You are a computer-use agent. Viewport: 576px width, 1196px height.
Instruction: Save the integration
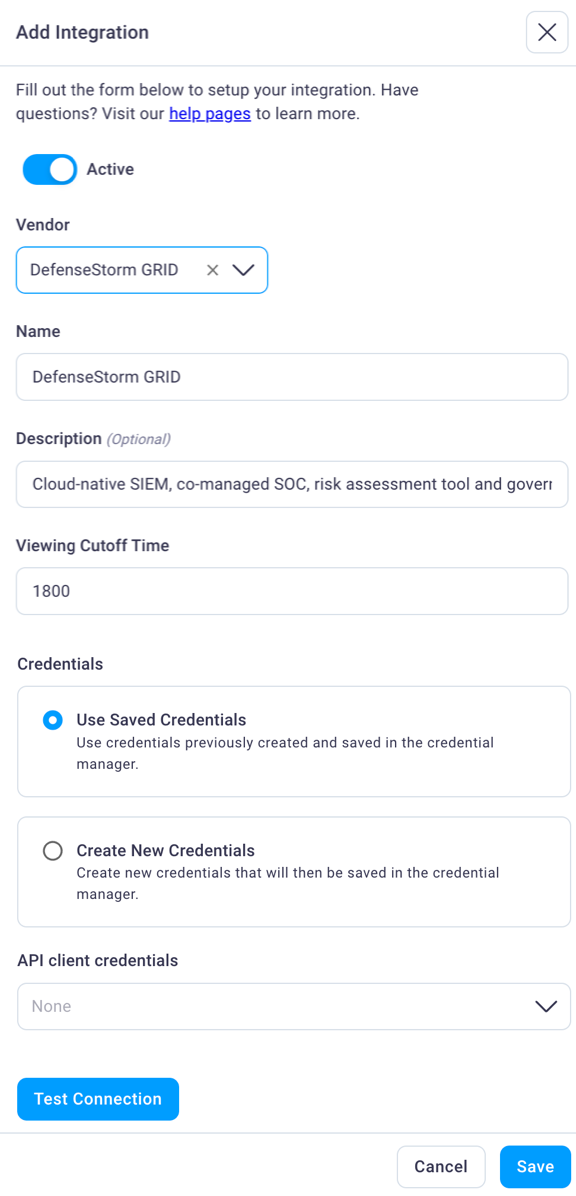(x=536, y=1167)
